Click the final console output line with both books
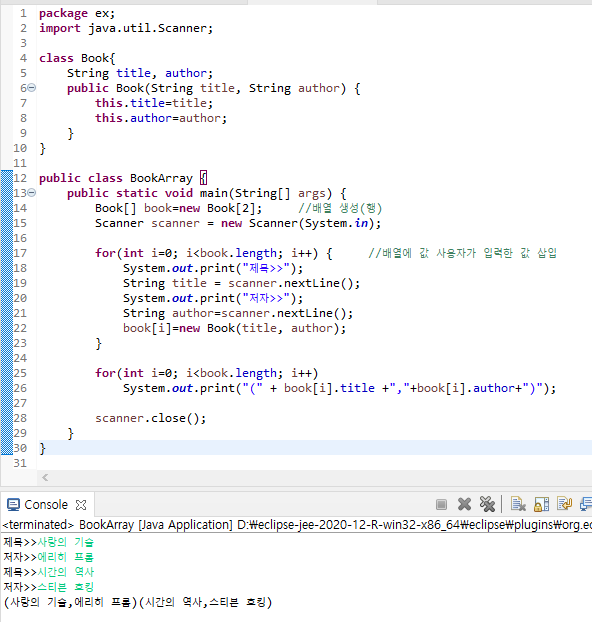The image size is (592, 622). (138, 602)
